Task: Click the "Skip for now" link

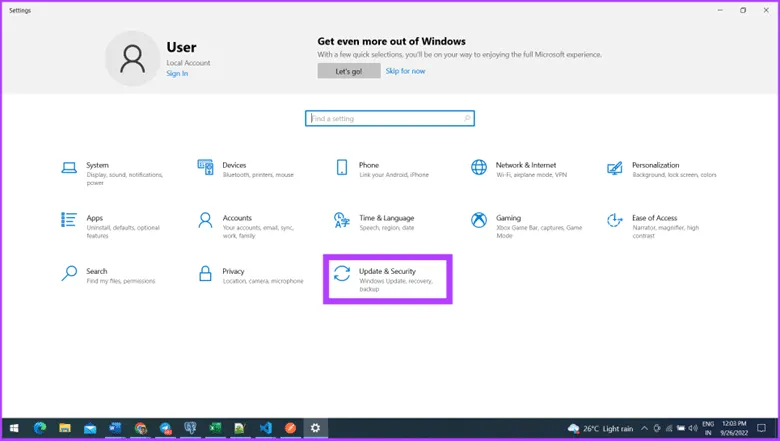Action: (405, 71)
